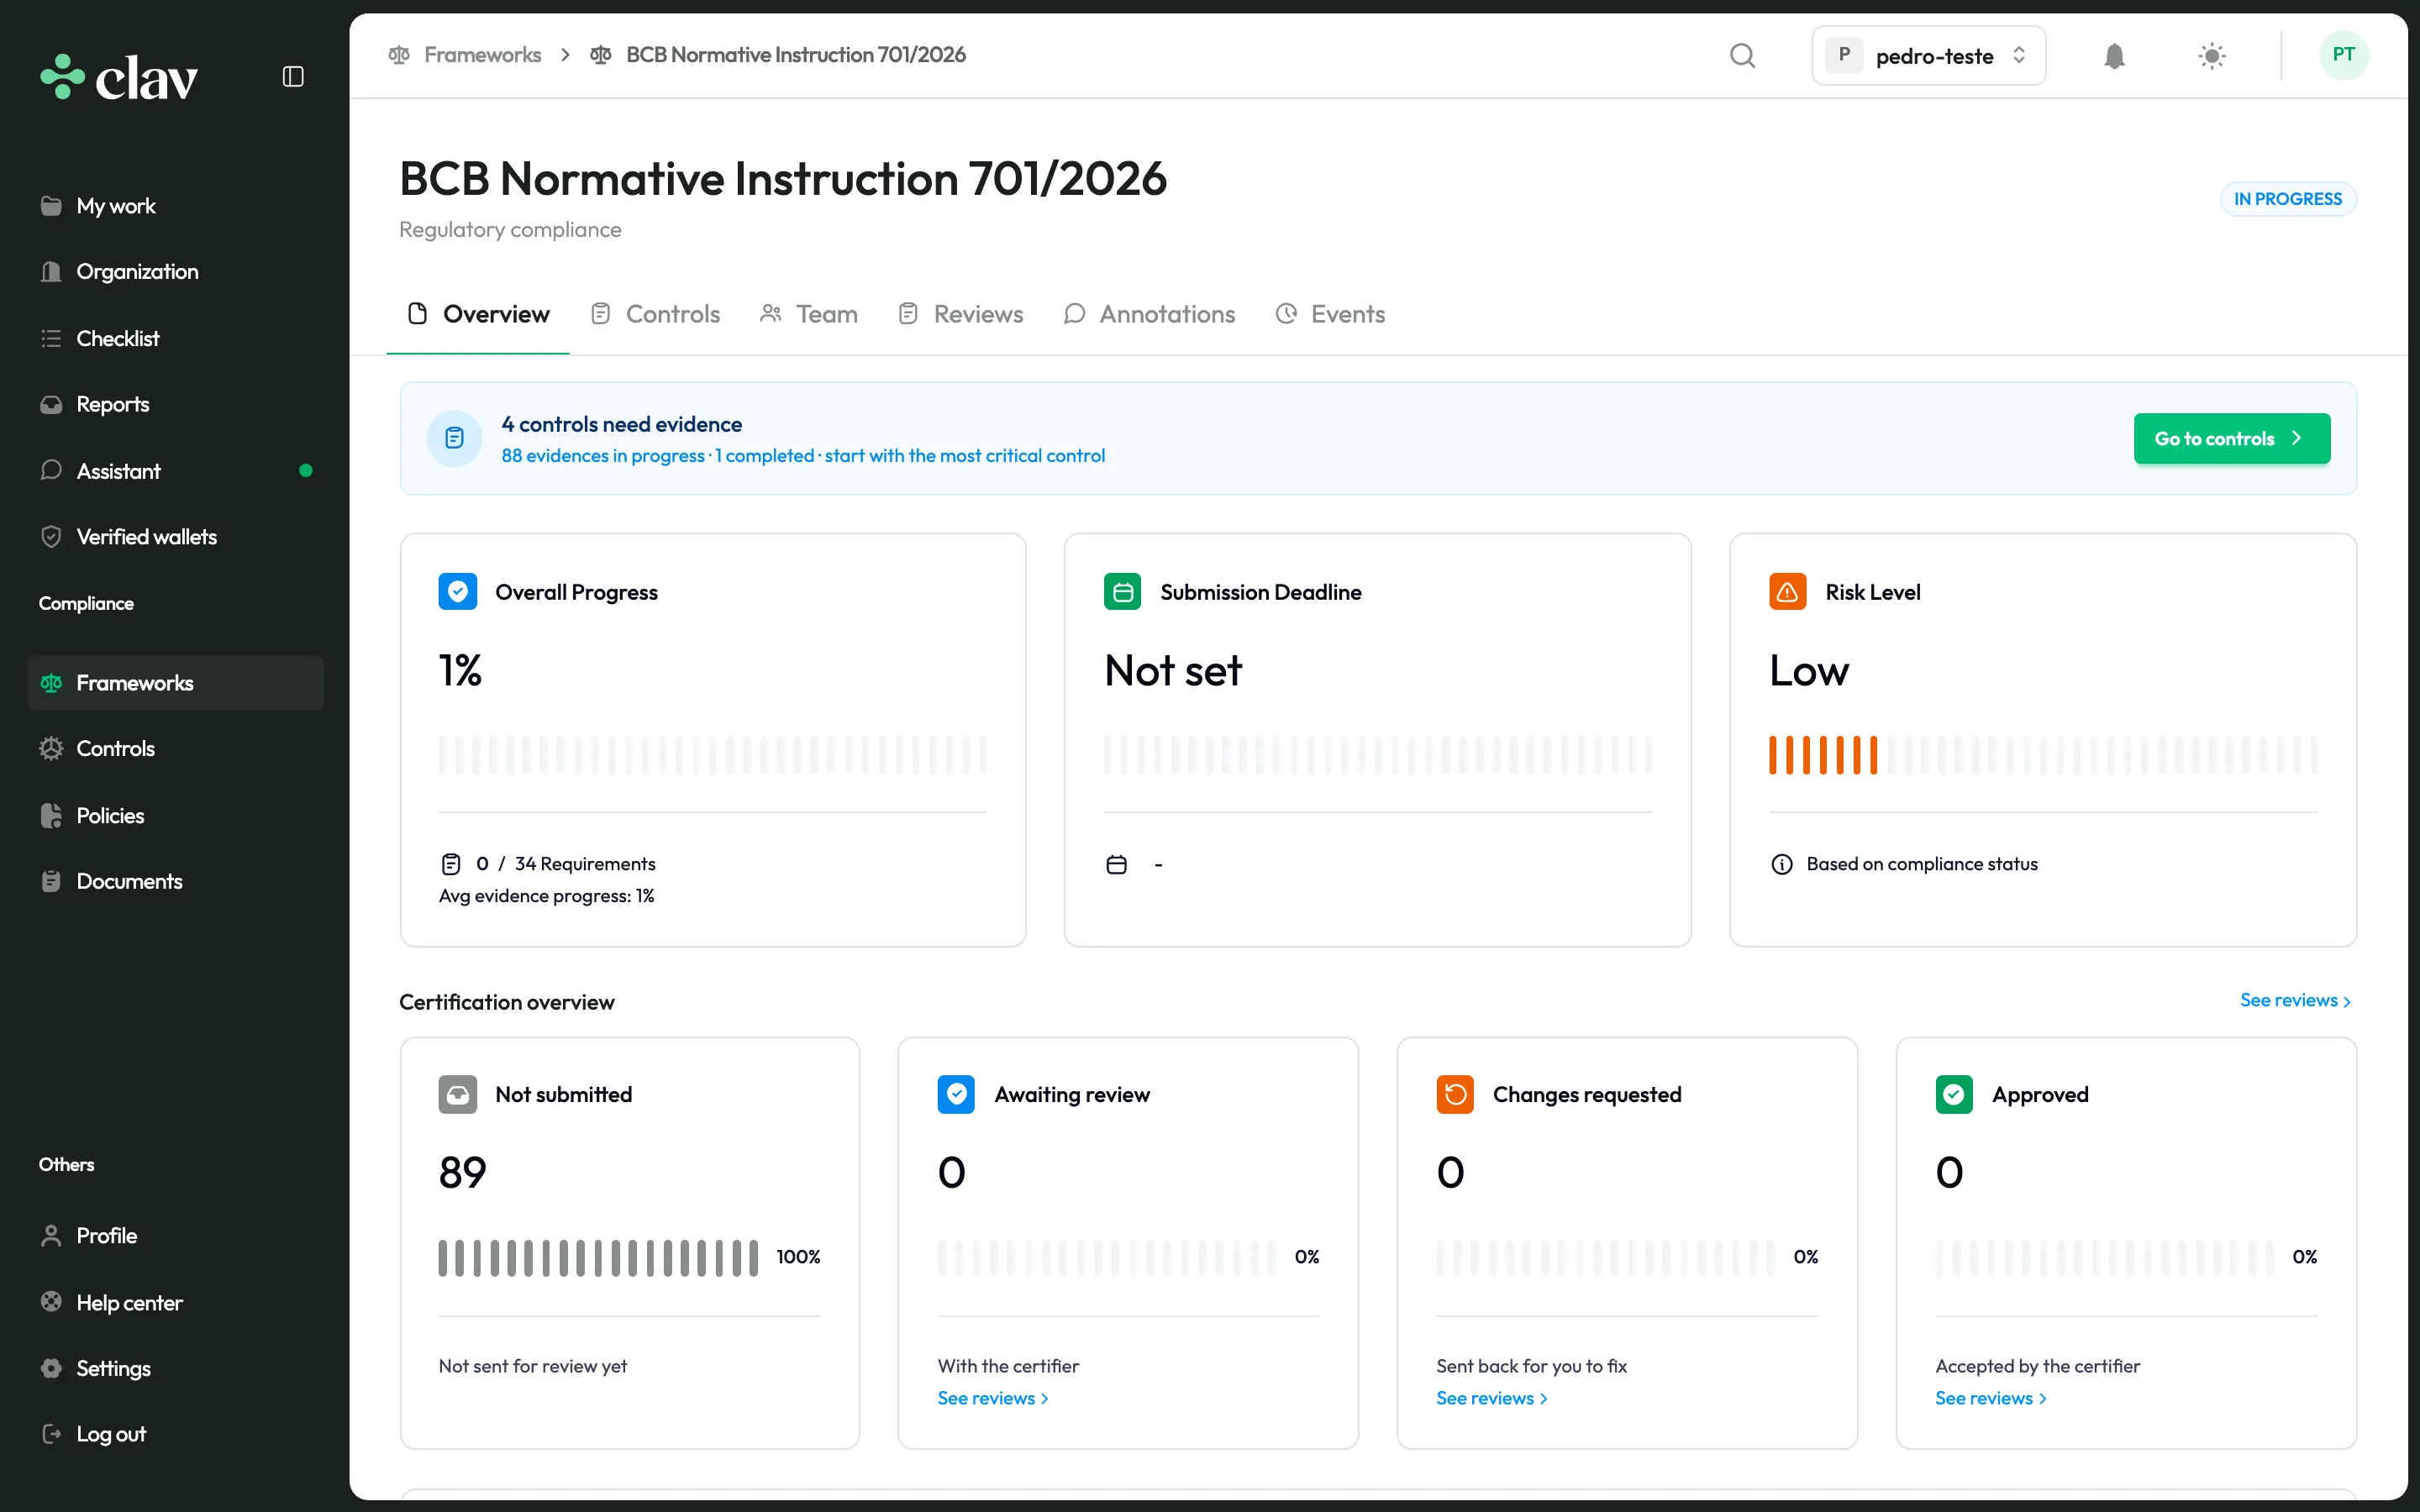
Task: Toggle light/dark theme sun icon
Action: (x=2212, y=56)
